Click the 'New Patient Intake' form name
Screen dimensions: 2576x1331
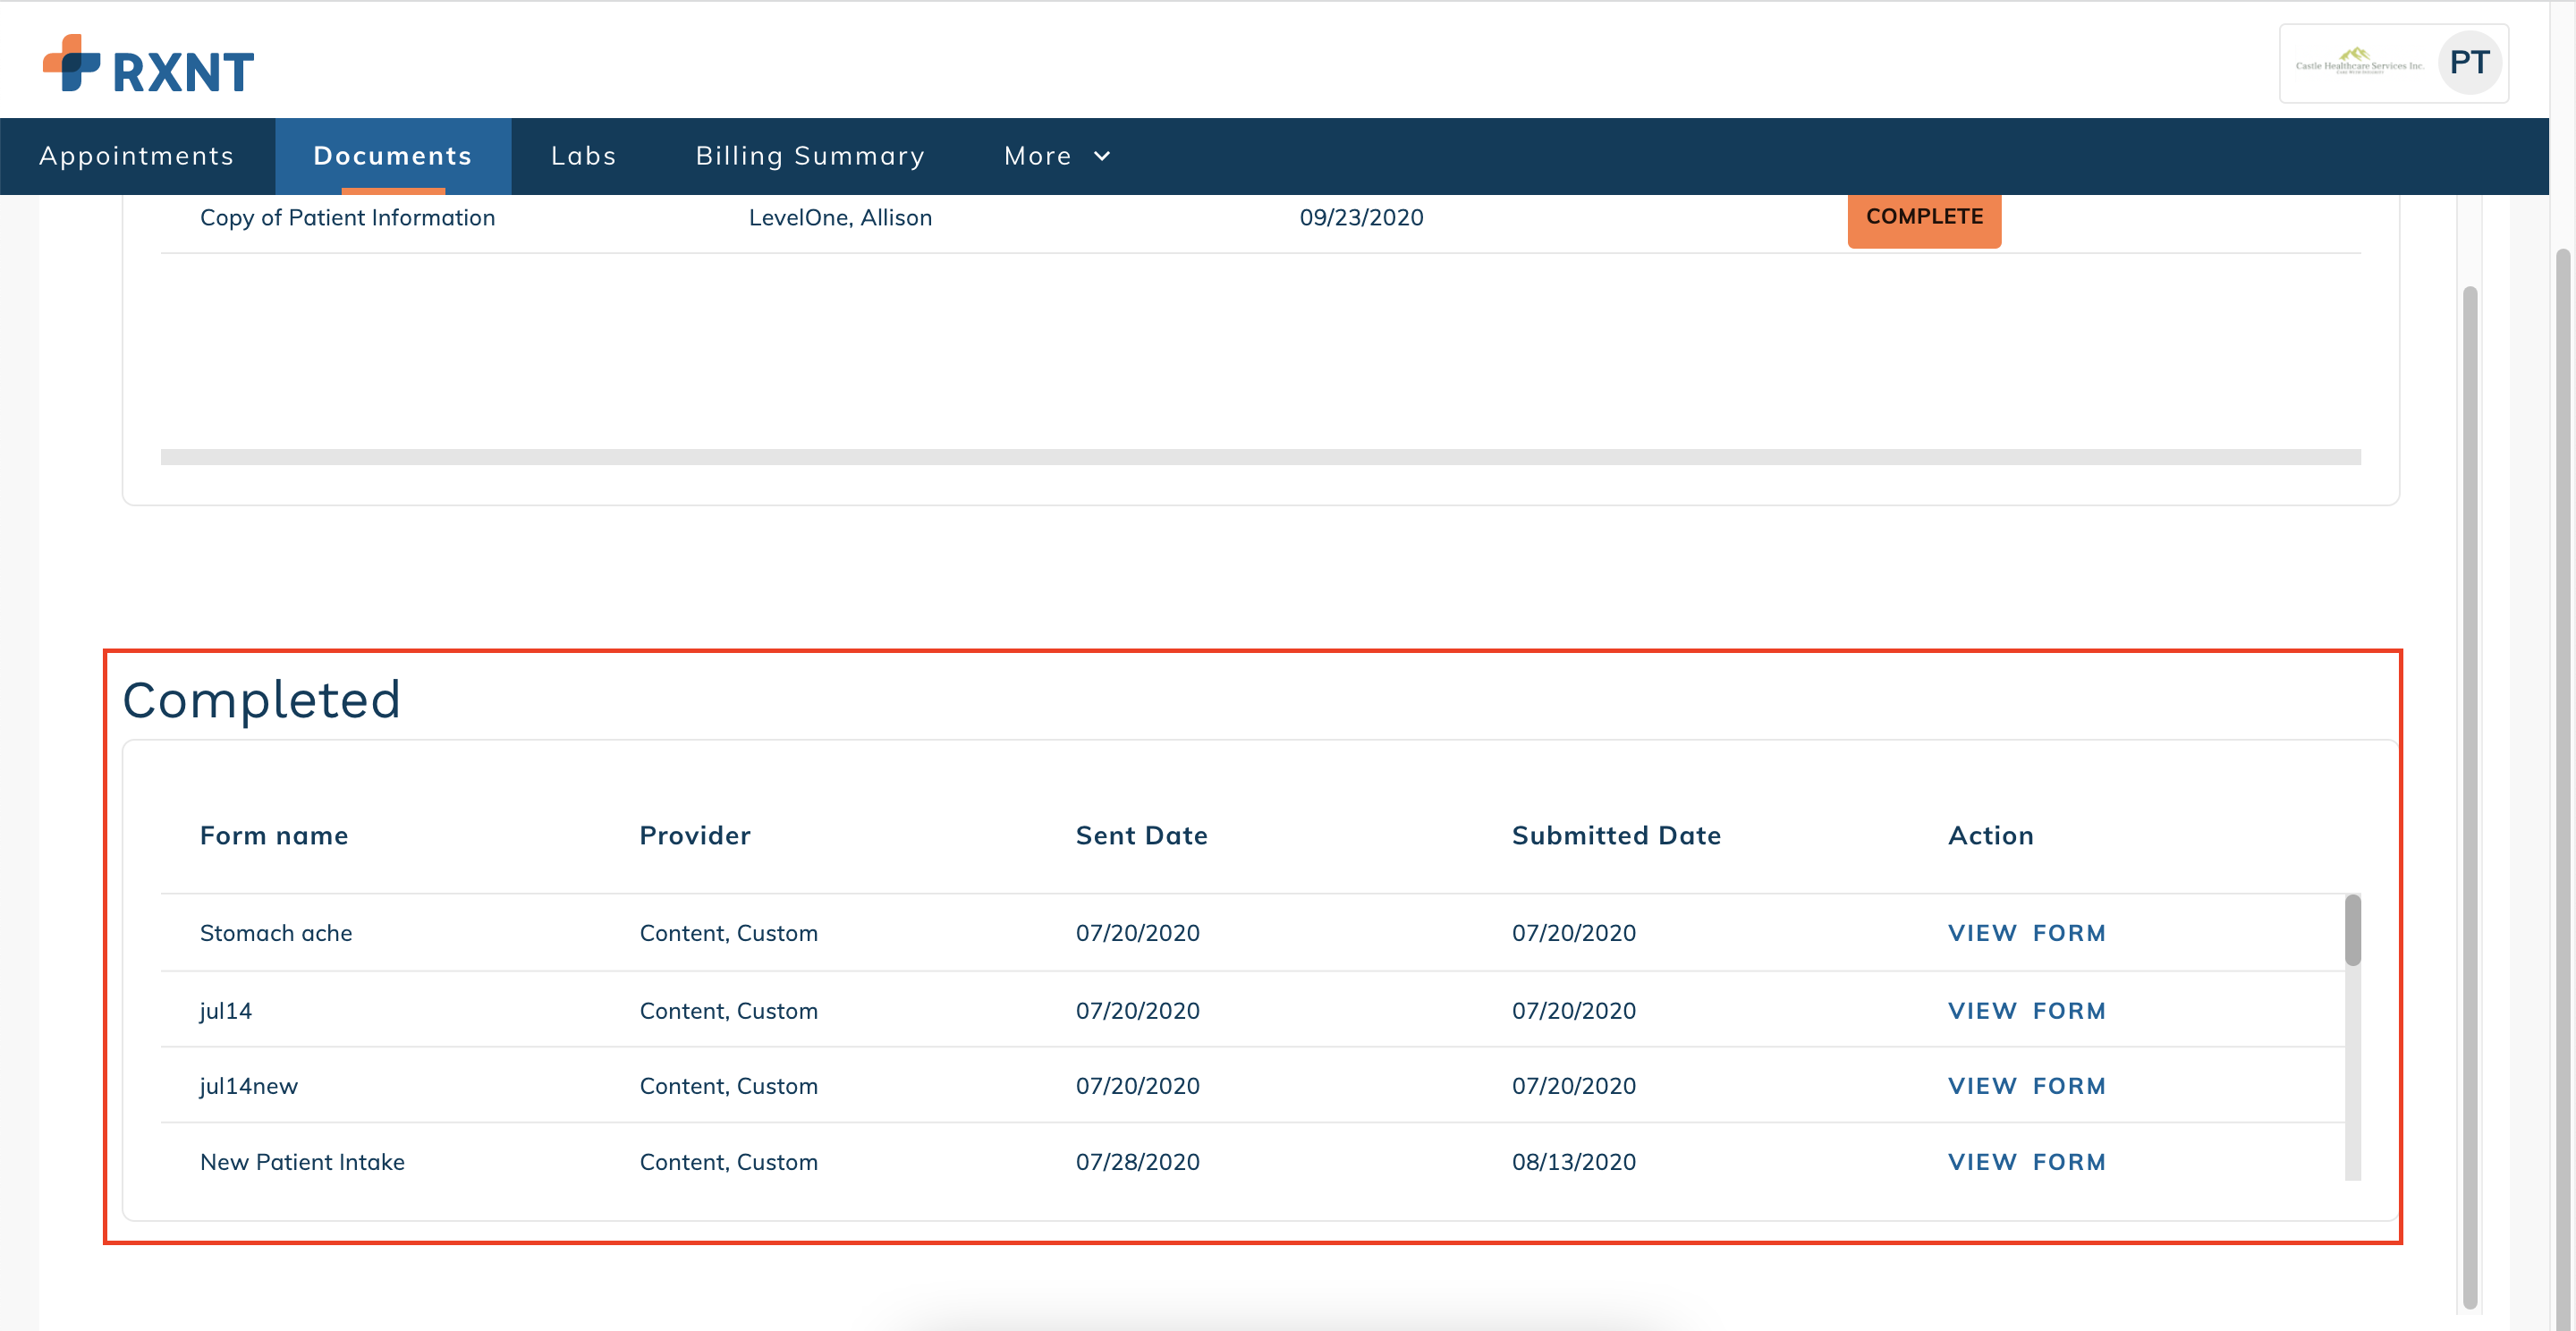(x=302, y=1162)
